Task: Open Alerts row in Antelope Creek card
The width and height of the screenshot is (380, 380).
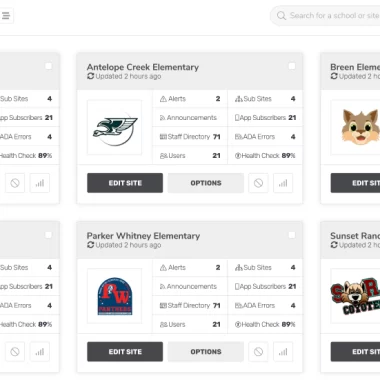Action: (190, 99)
